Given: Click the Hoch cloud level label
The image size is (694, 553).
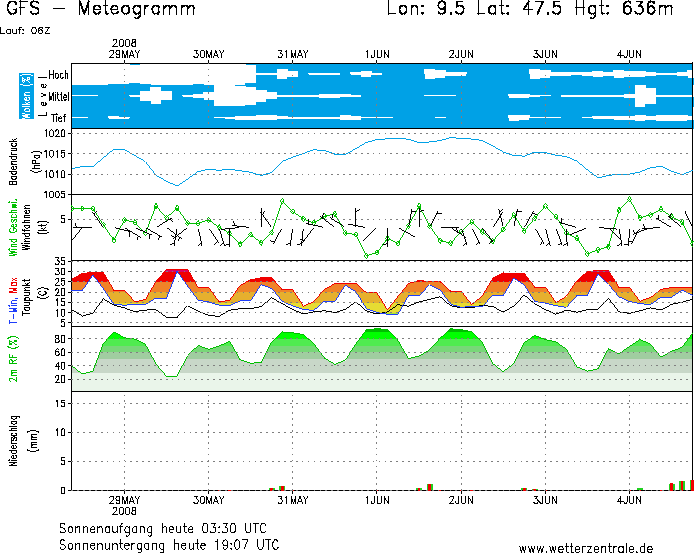Looking at the screenshot, I should [59, 75].
